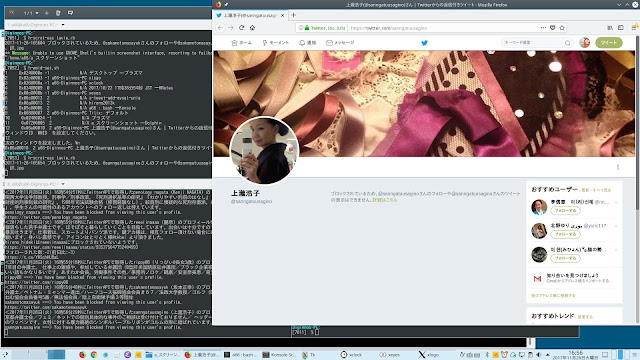The height and width of the screenshot is (360, 640).
Task: Go forward in Firefox history
Action: click(231, 28)
